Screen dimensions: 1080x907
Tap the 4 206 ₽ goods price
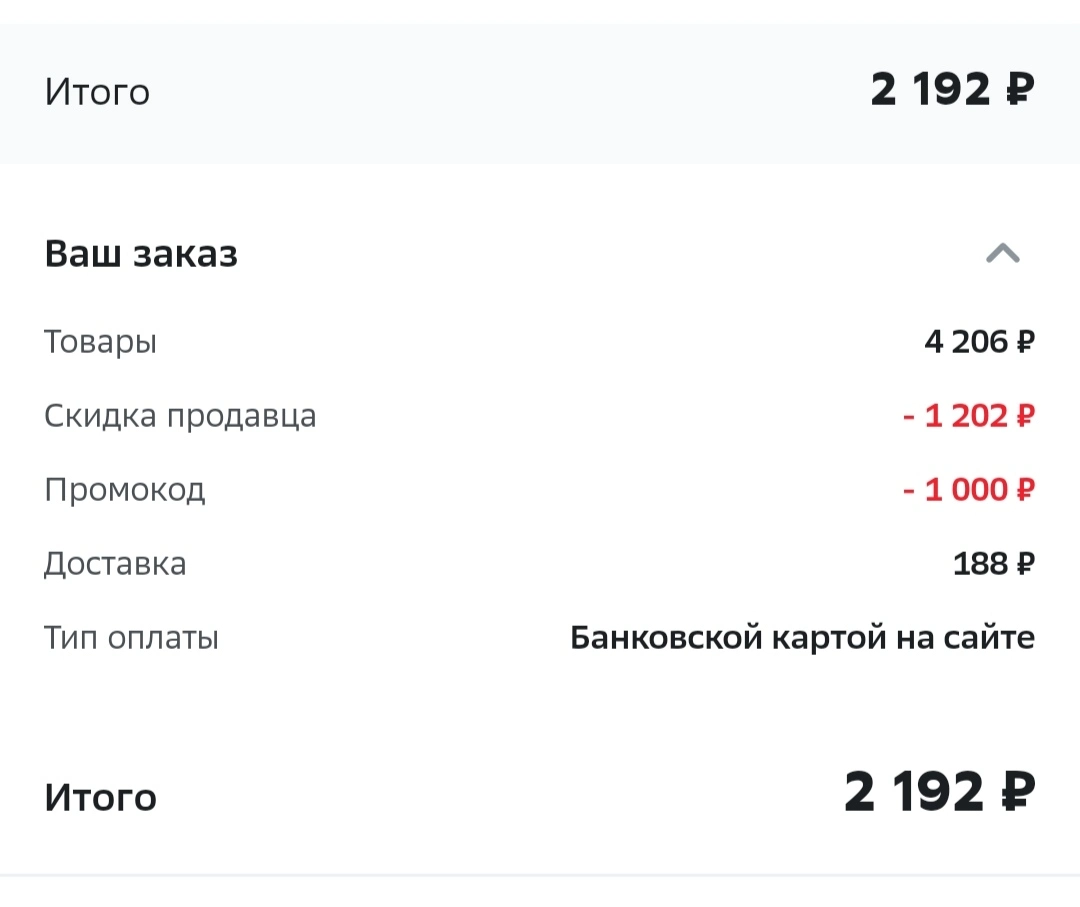coord(979,342)
